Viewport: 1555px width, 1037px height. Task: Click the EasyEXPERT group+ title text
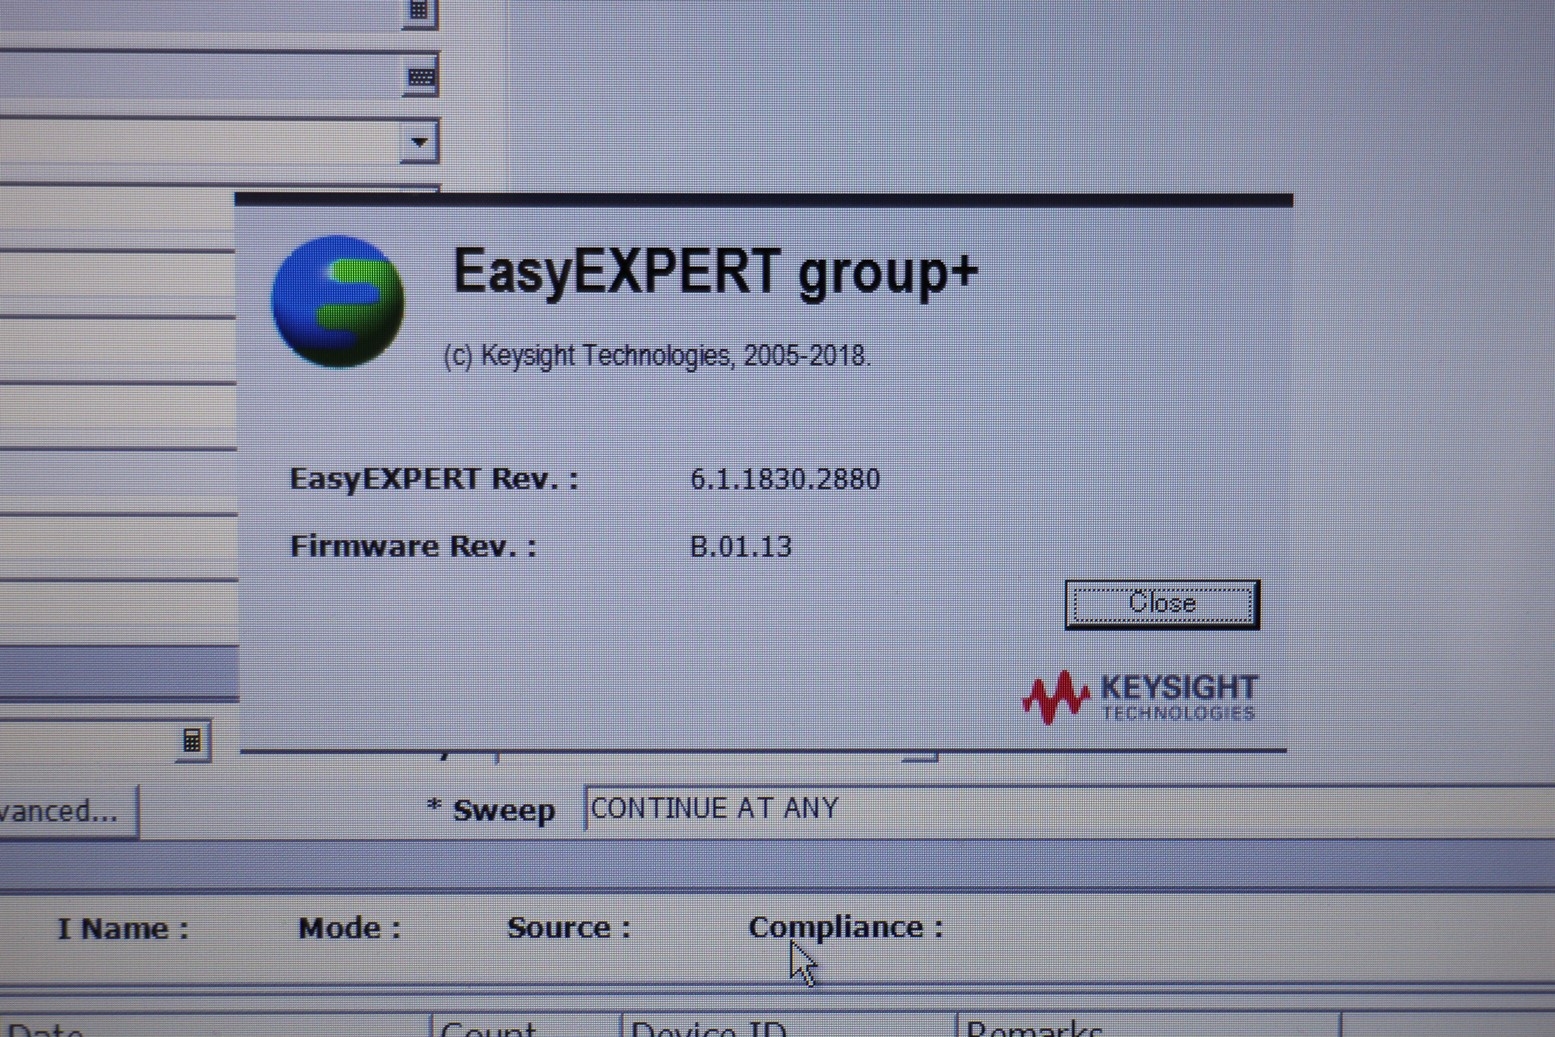(716, 272)
